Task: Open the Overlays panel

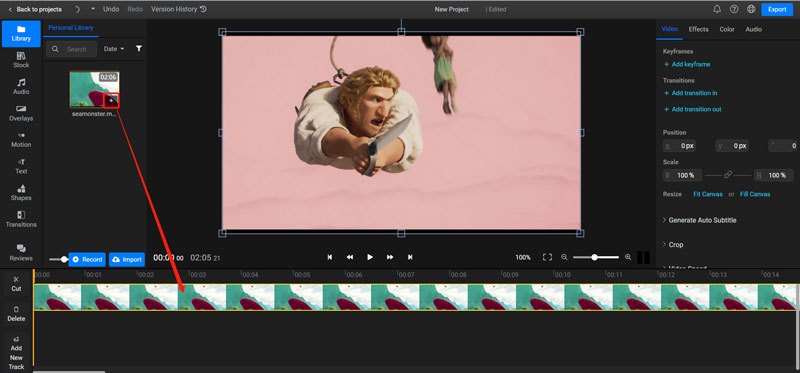Action: tap(21, 113)
